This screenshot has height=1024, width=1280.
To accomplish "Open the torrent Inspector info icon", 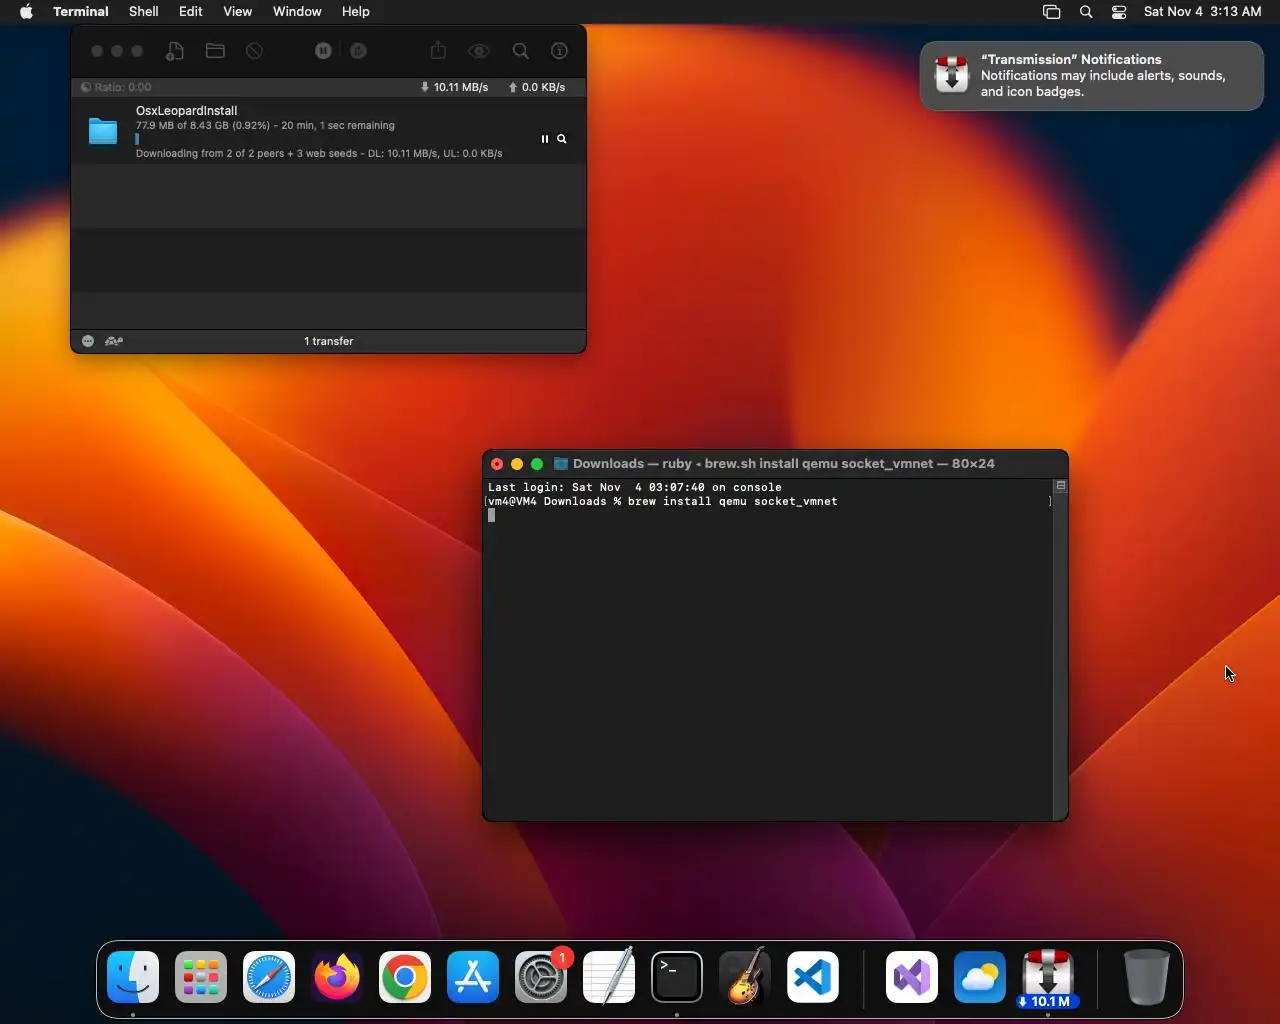I will [x=560, y=51].
